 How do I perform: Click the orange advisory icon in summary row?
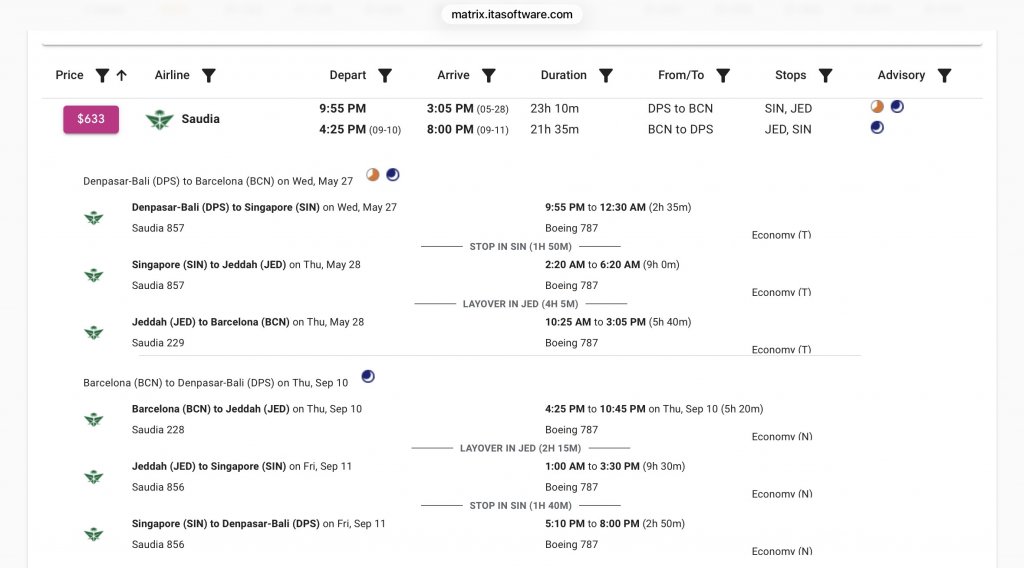[x=877, y=107]
